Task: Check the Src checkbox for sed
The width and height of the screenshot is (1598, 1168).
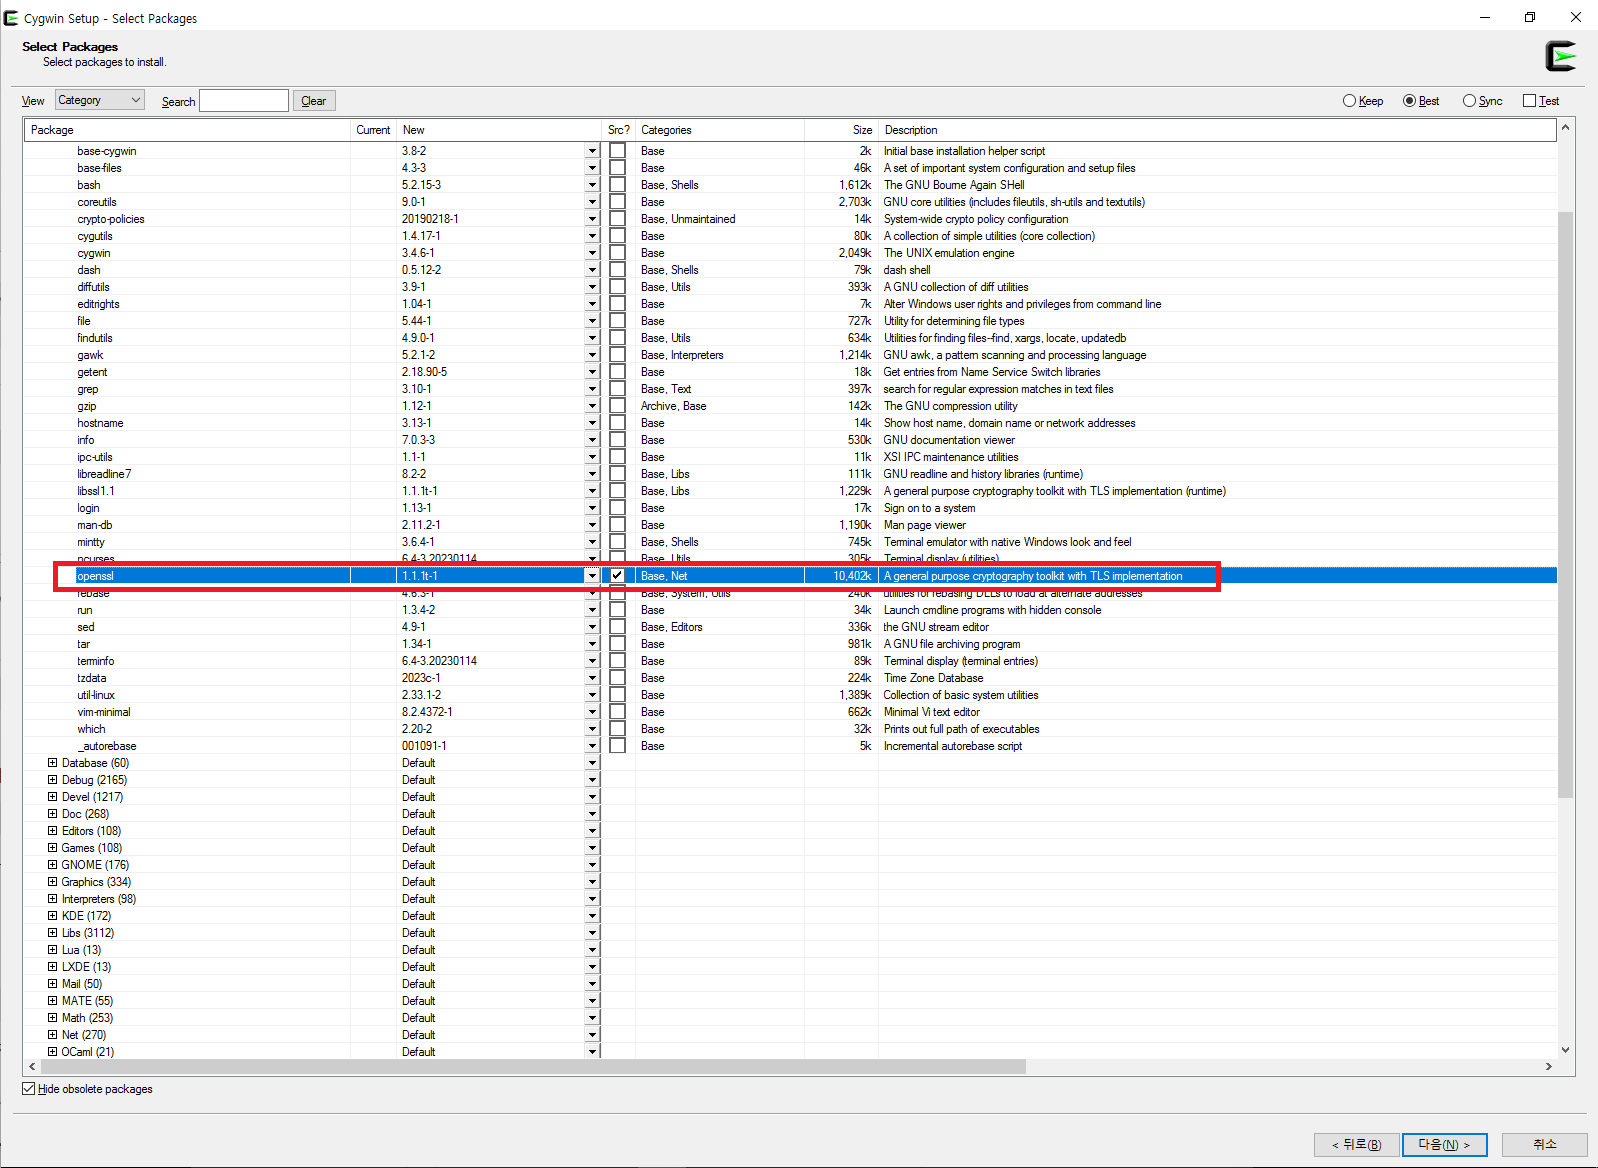Action: 618,627
